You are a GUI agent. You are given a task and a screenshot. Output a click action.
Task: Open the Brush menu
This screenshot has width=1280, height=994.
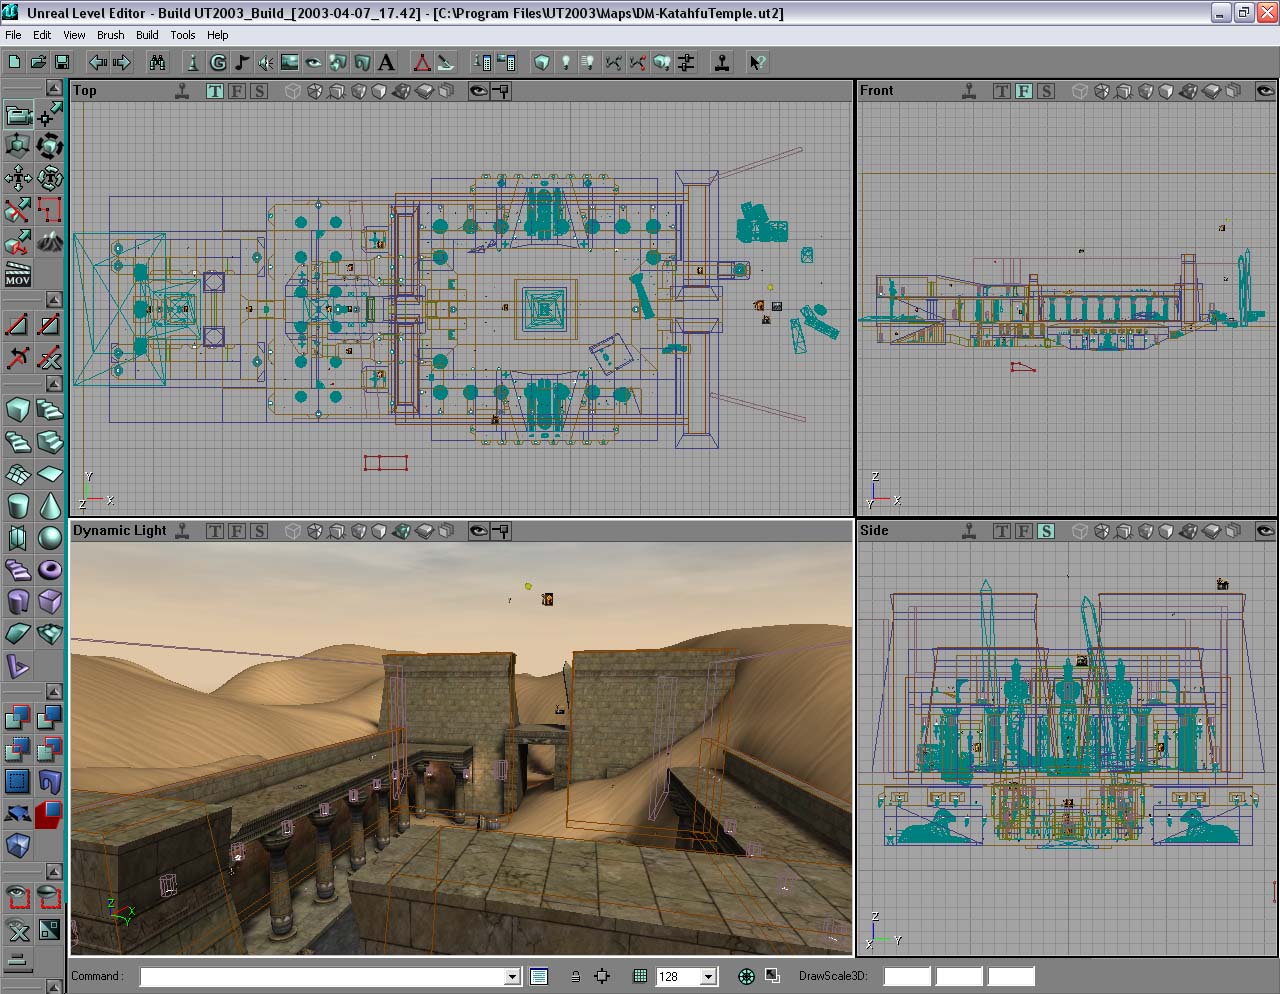(x=111, y=35)
